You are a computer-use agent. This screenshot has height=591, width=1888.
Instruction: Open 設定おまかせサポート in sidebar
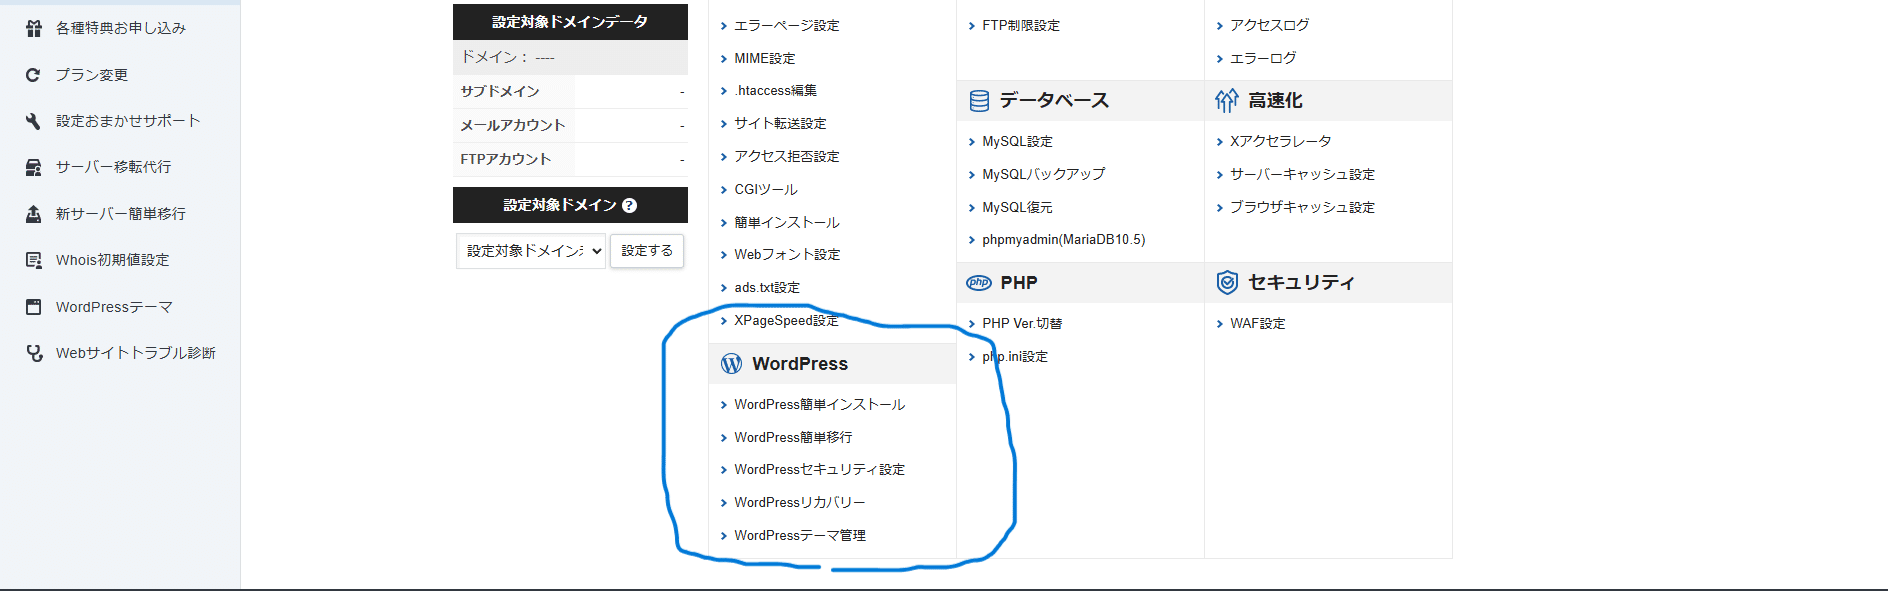(128, 121)
